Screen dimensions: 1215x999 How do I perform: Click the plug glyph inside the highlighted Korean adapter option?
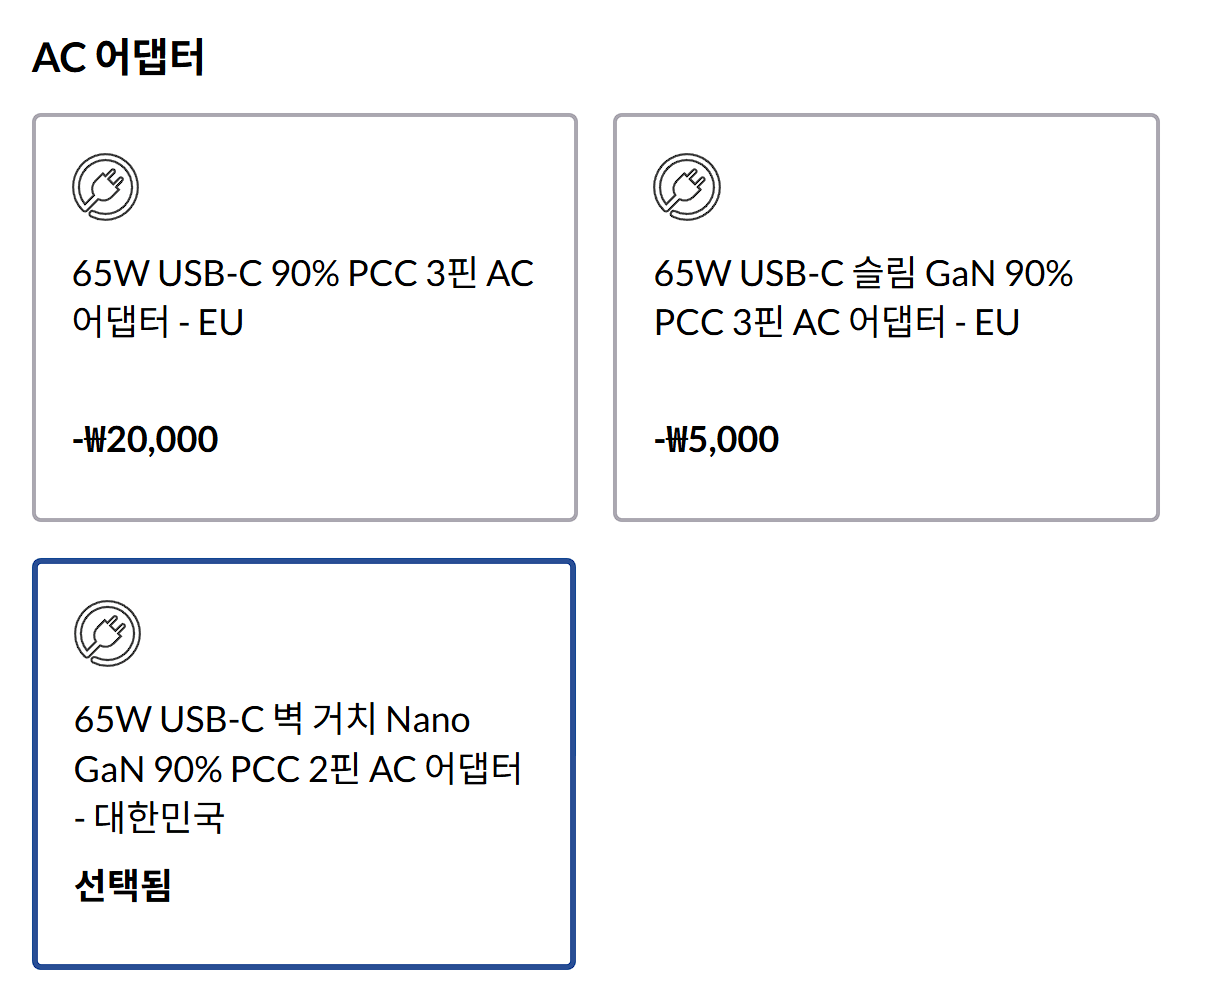(105, 631)
